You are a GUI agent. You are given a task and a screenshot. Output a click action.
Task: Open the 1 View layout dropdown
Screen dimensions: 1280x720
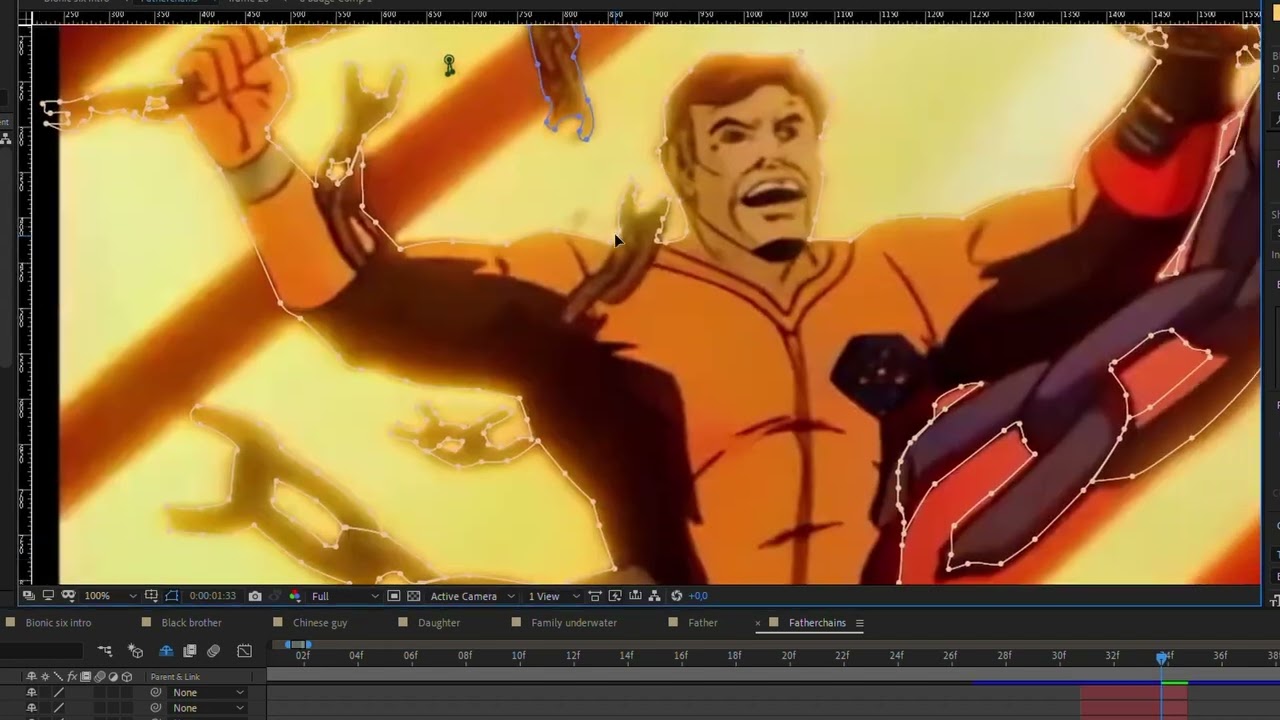555,596
